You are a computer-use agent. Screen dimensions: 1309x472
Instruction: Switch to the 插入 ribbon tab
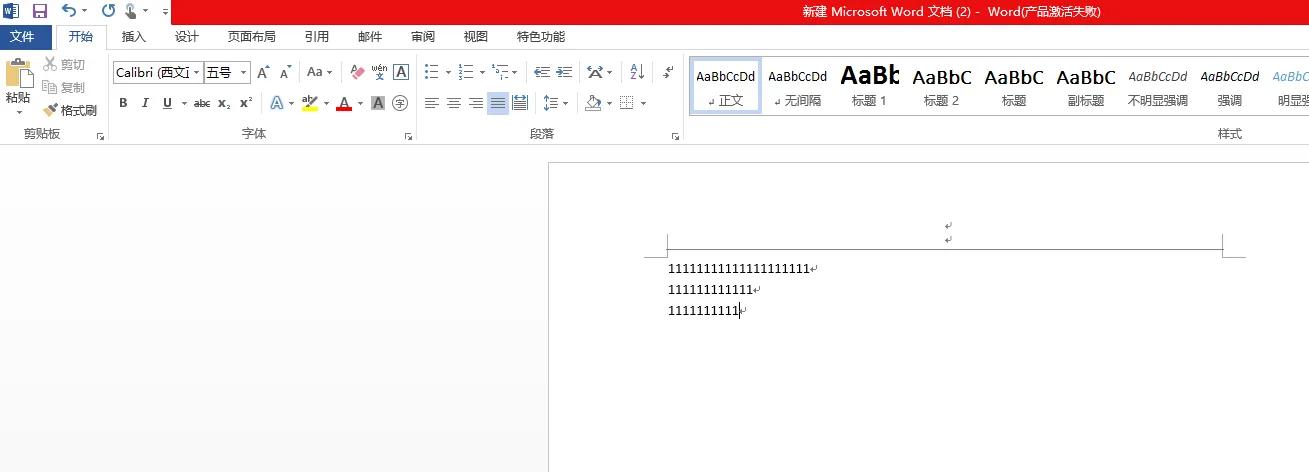point(133,37)
